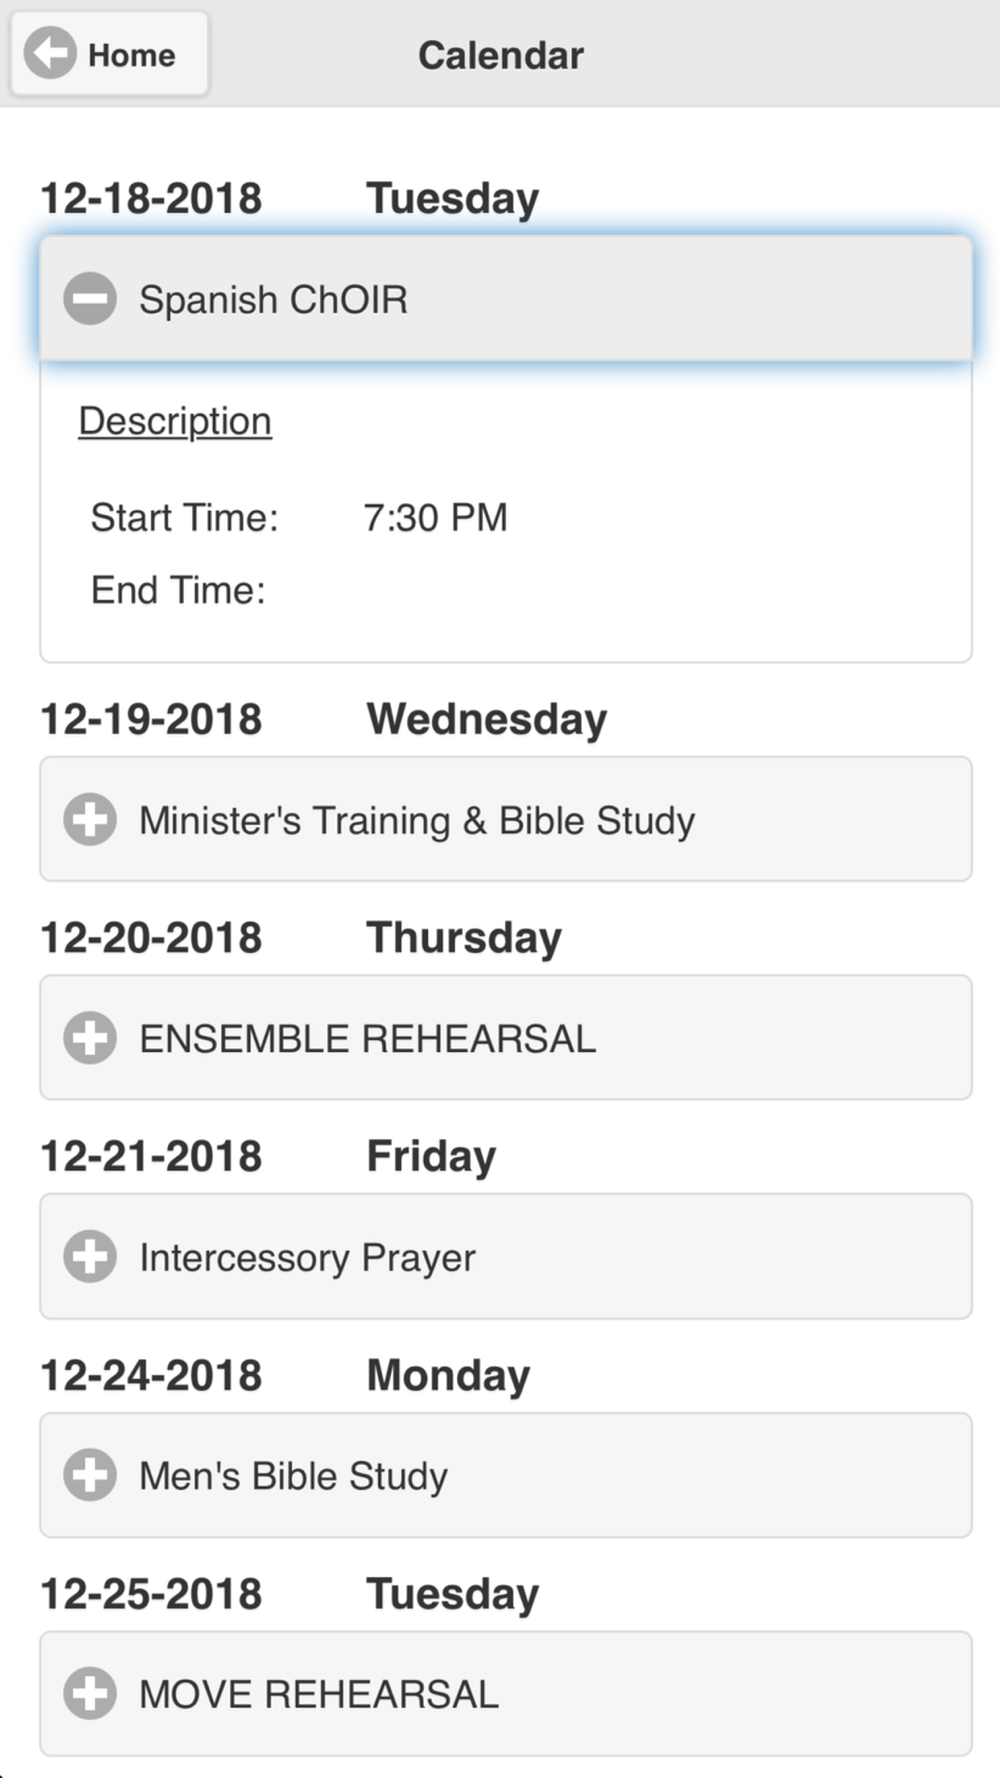Expand the ENSEMBLE REHEARSAL event
This screenshot has height=1778, width=1000.
click(506, 1037)
